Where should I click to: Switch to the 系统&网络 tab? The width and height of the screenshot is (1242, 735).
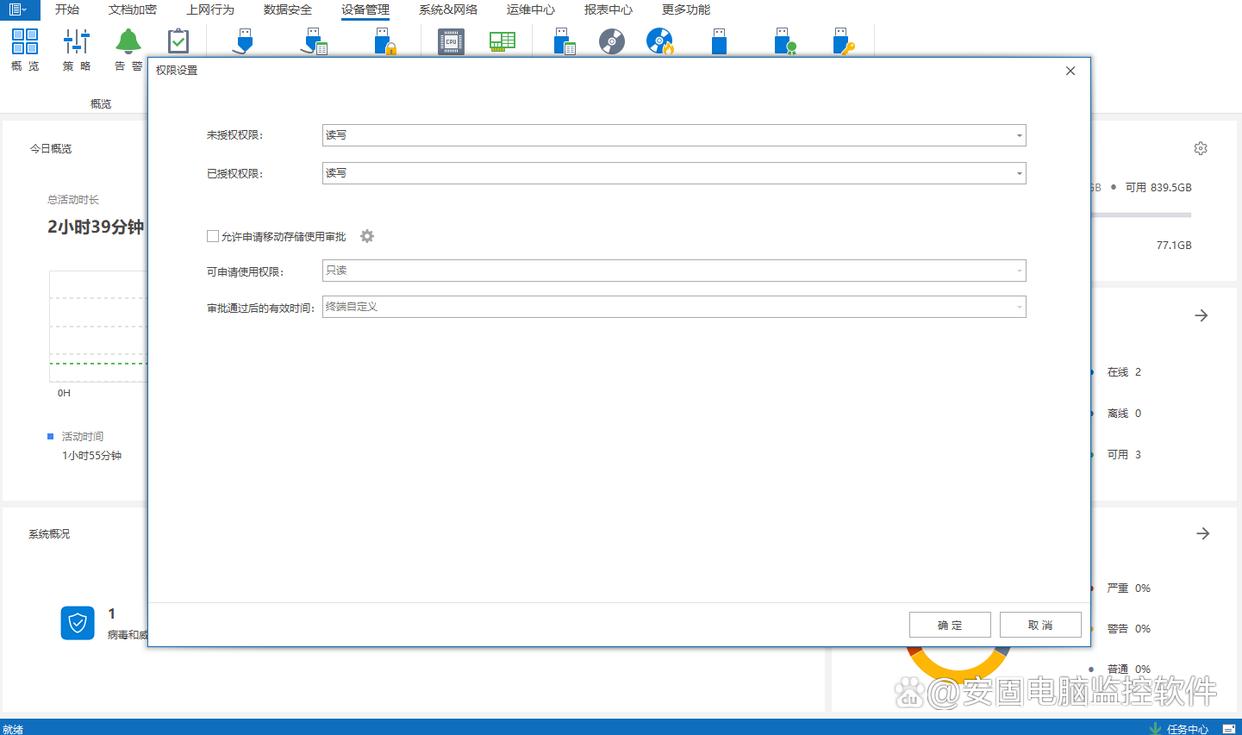click(448, 10)
